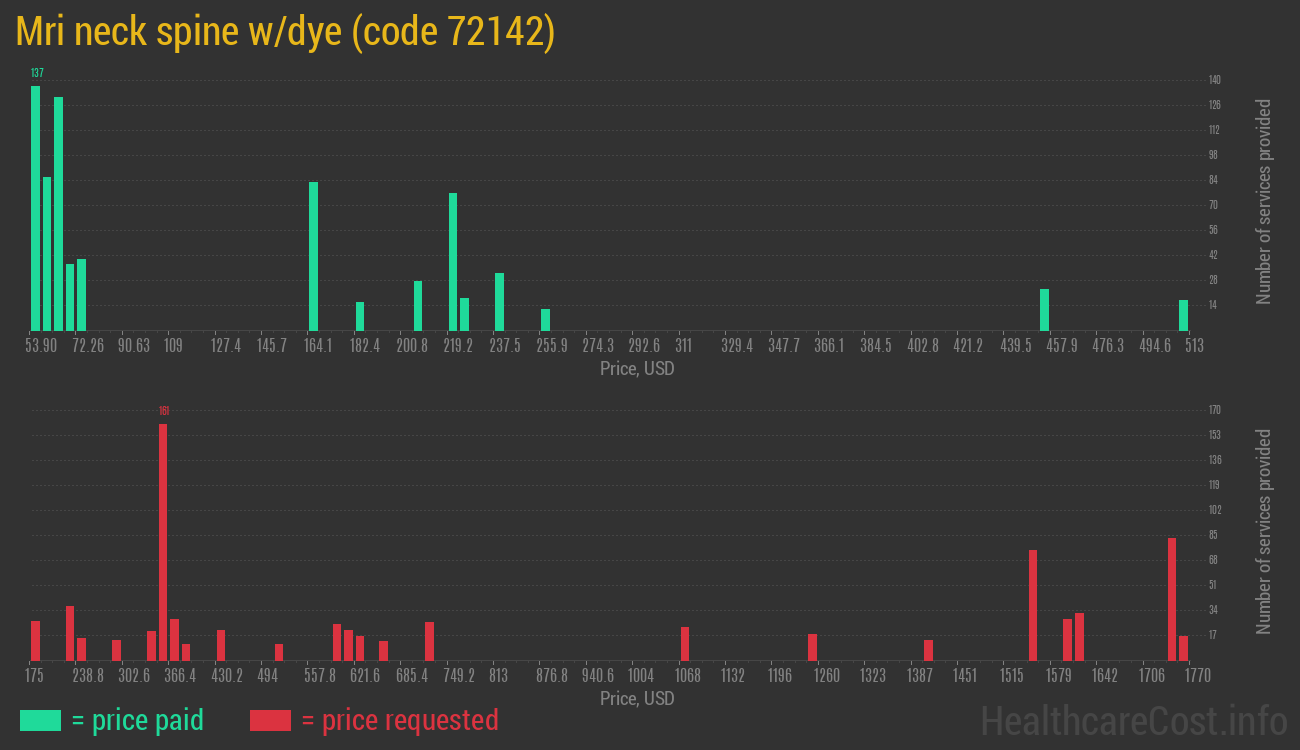The height and width of the screenshot is (750, 1300).
Task: Select the tall red bar right of 1515
Action: (x=1033, y=605)
